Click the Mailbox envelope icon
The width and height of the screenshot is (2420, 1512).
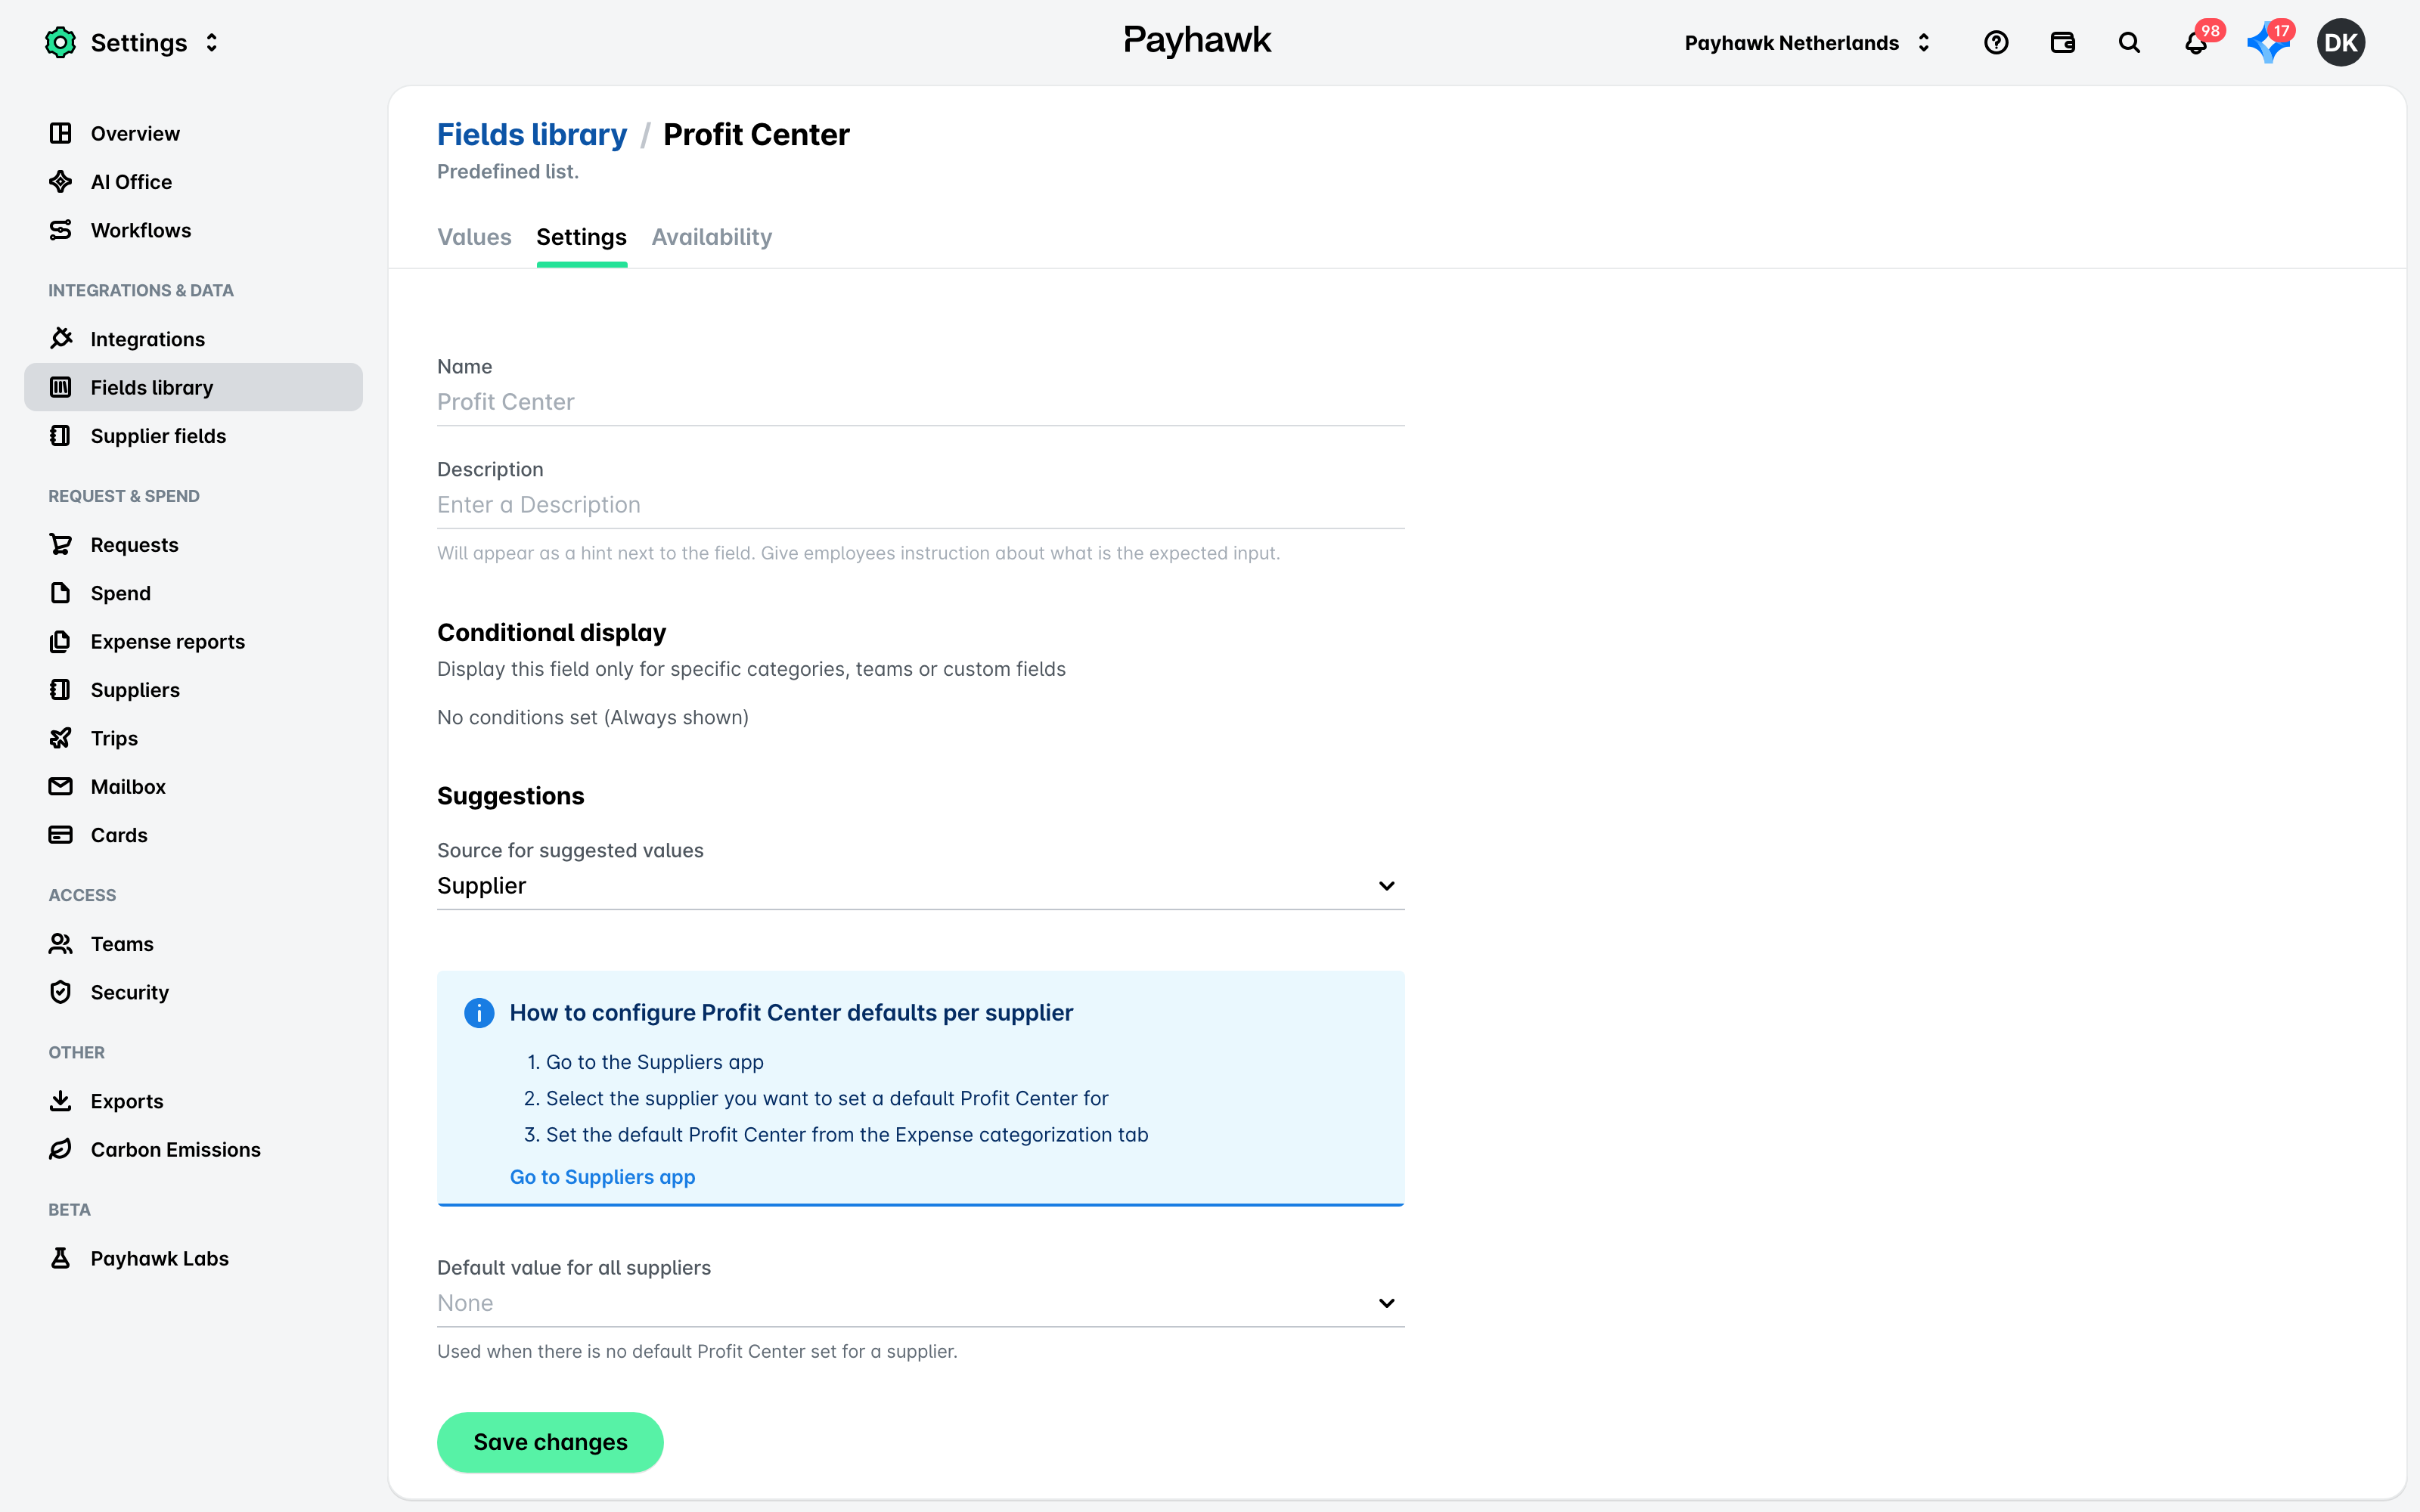pyautogui.click(x=60, y=787)
